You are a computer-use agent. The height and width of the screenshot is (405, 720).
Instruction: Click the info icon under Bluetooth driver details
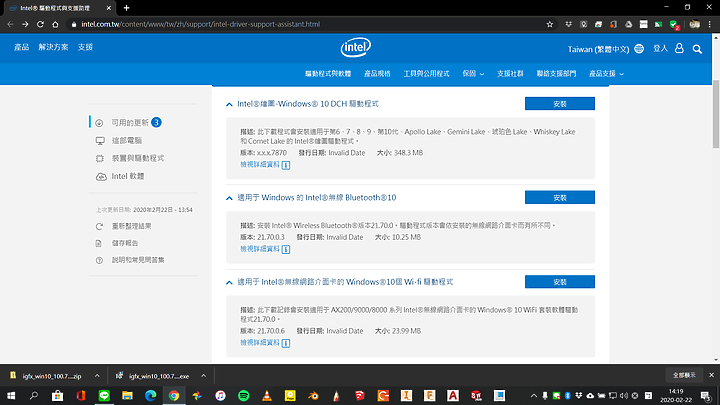[286, 249]
